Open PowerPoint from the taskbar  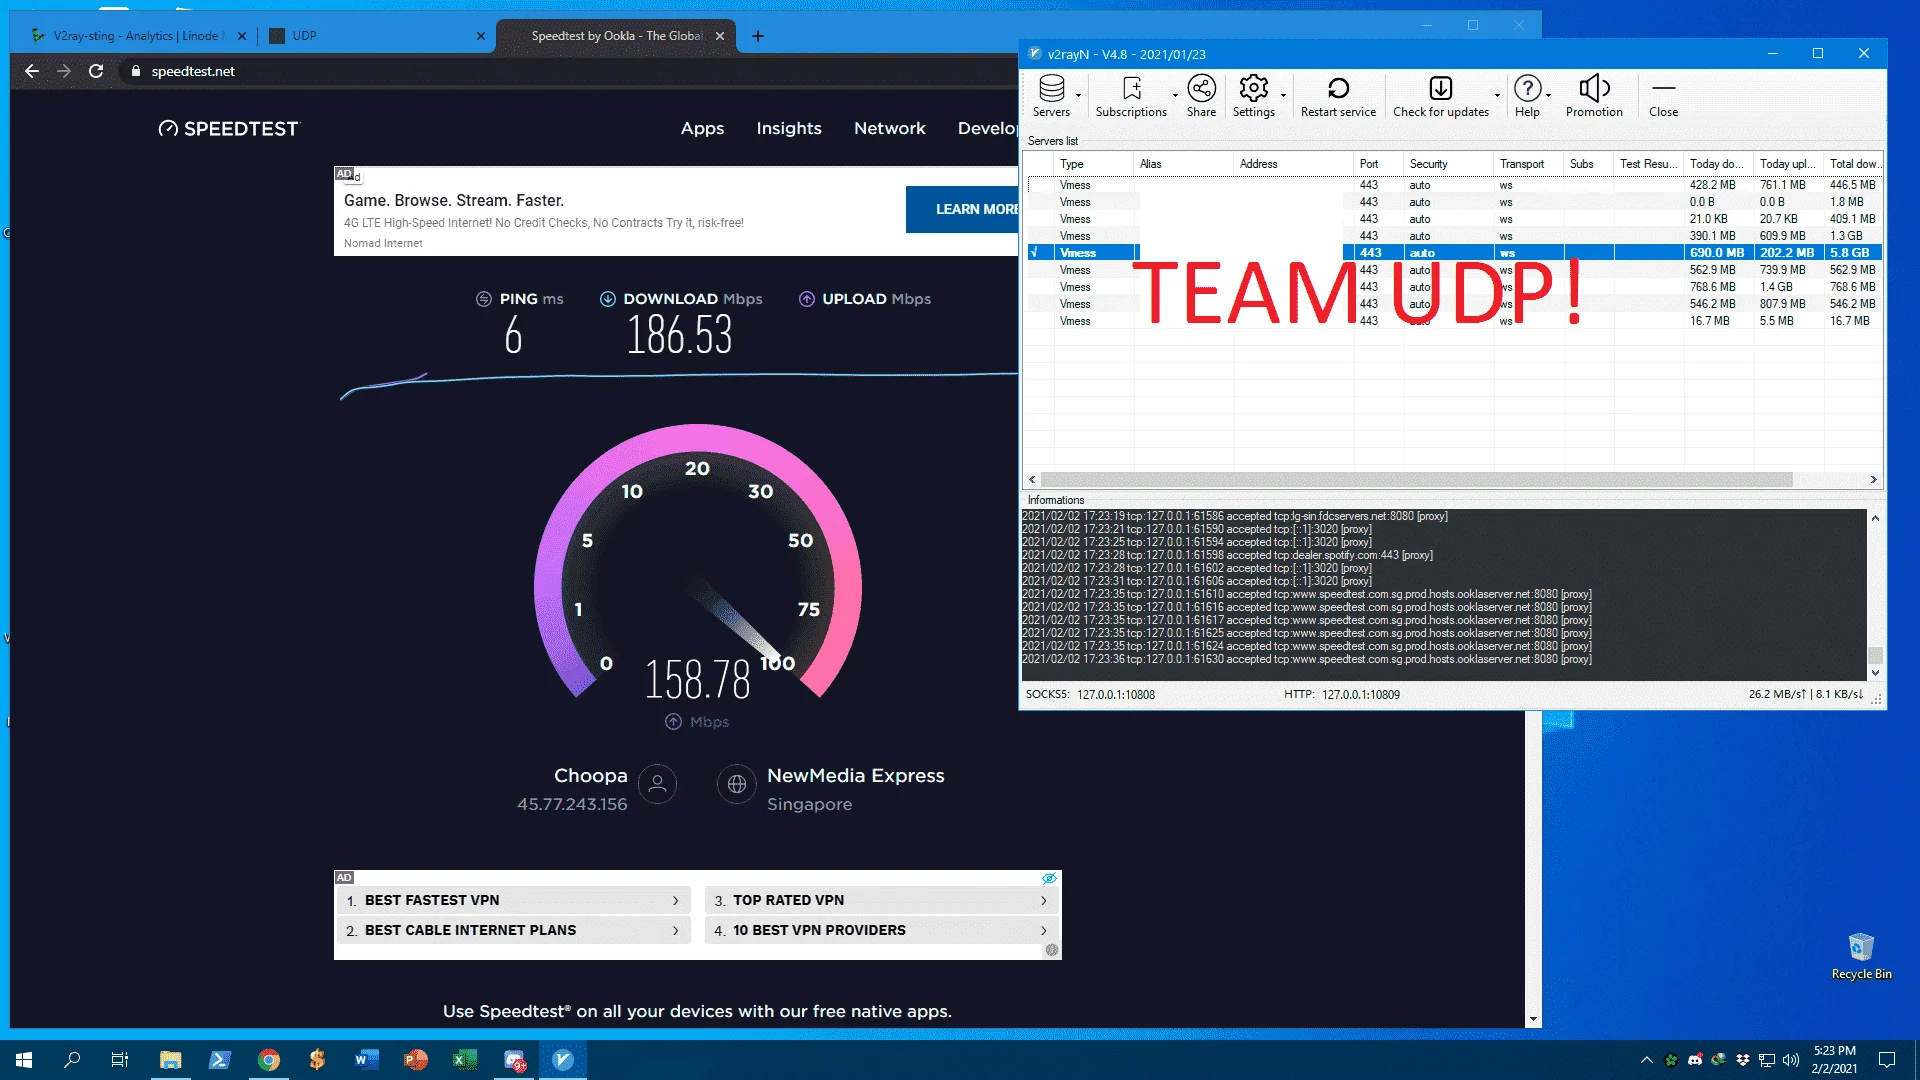click(x=415, y=1060)
